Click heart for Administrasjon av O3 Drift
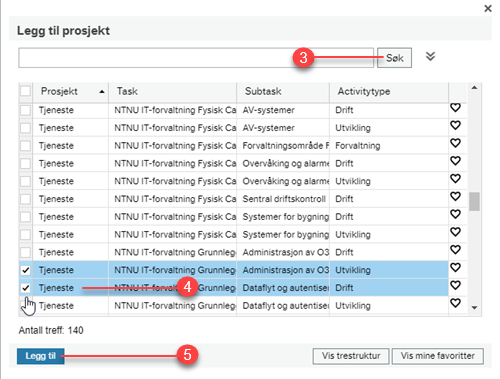This screenshot has width=500, height=379. tap(455, 250)
